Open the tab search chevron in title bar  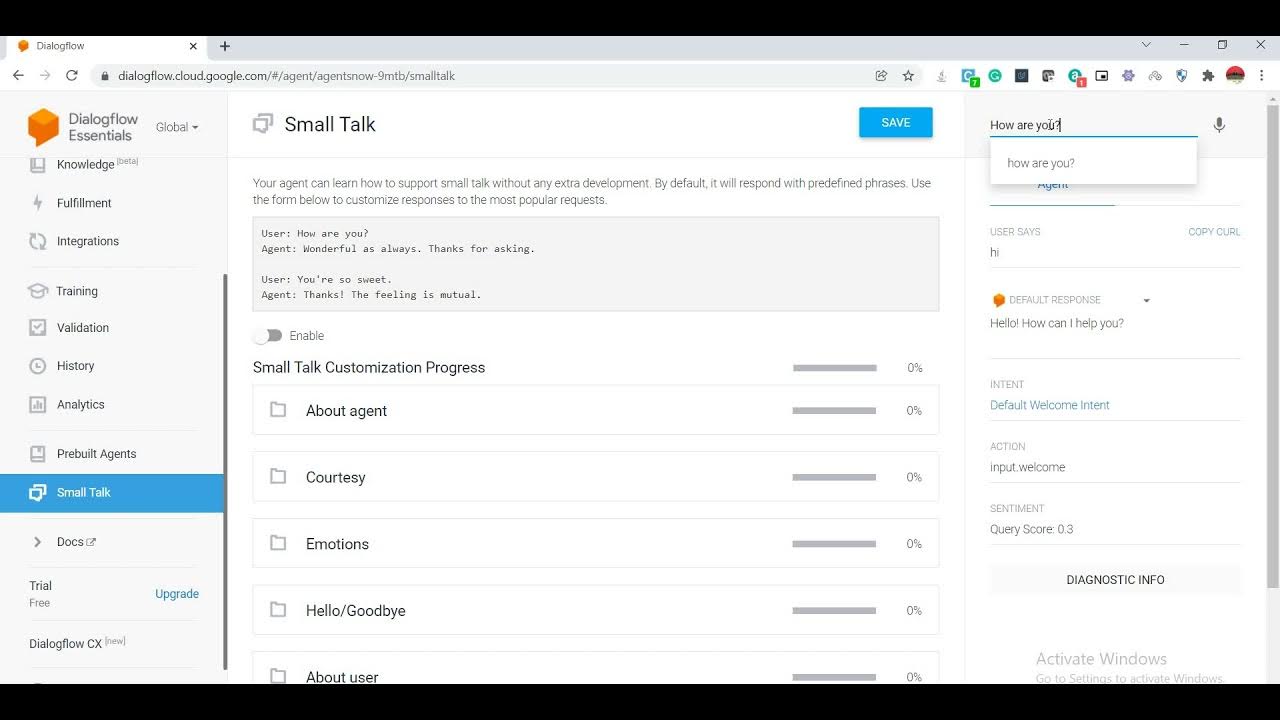(1146, 45)
